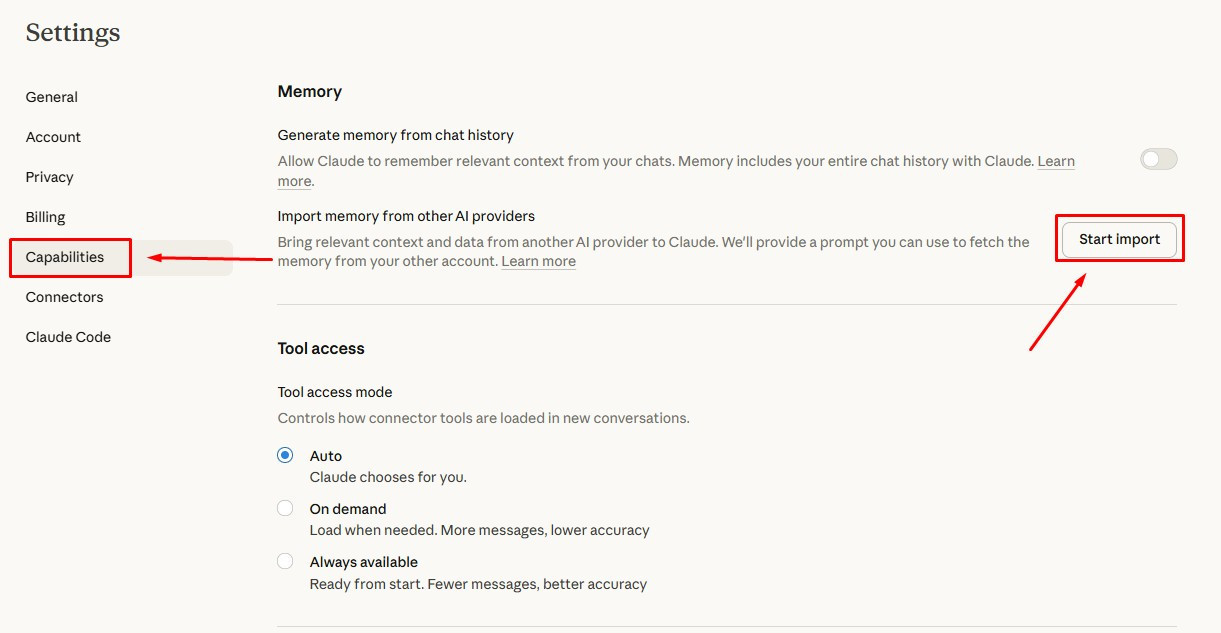Open the Connectors settings section
The width and height of the screenshot is (1221, 633).
coord(65,297)
